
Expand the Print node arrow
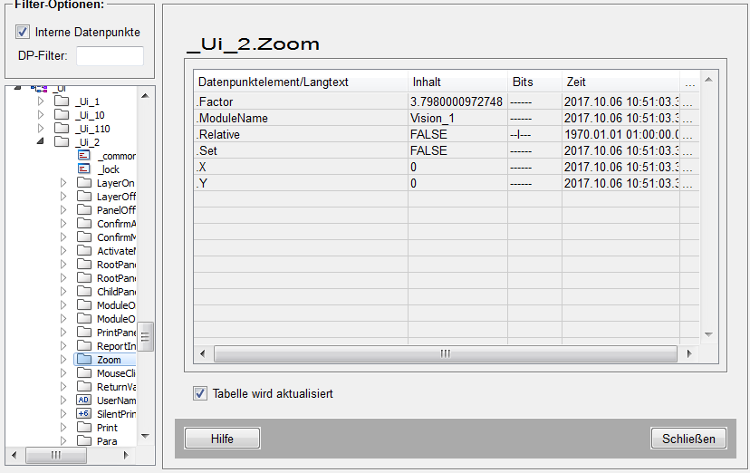pyautogui.click(x=64, y=427)
